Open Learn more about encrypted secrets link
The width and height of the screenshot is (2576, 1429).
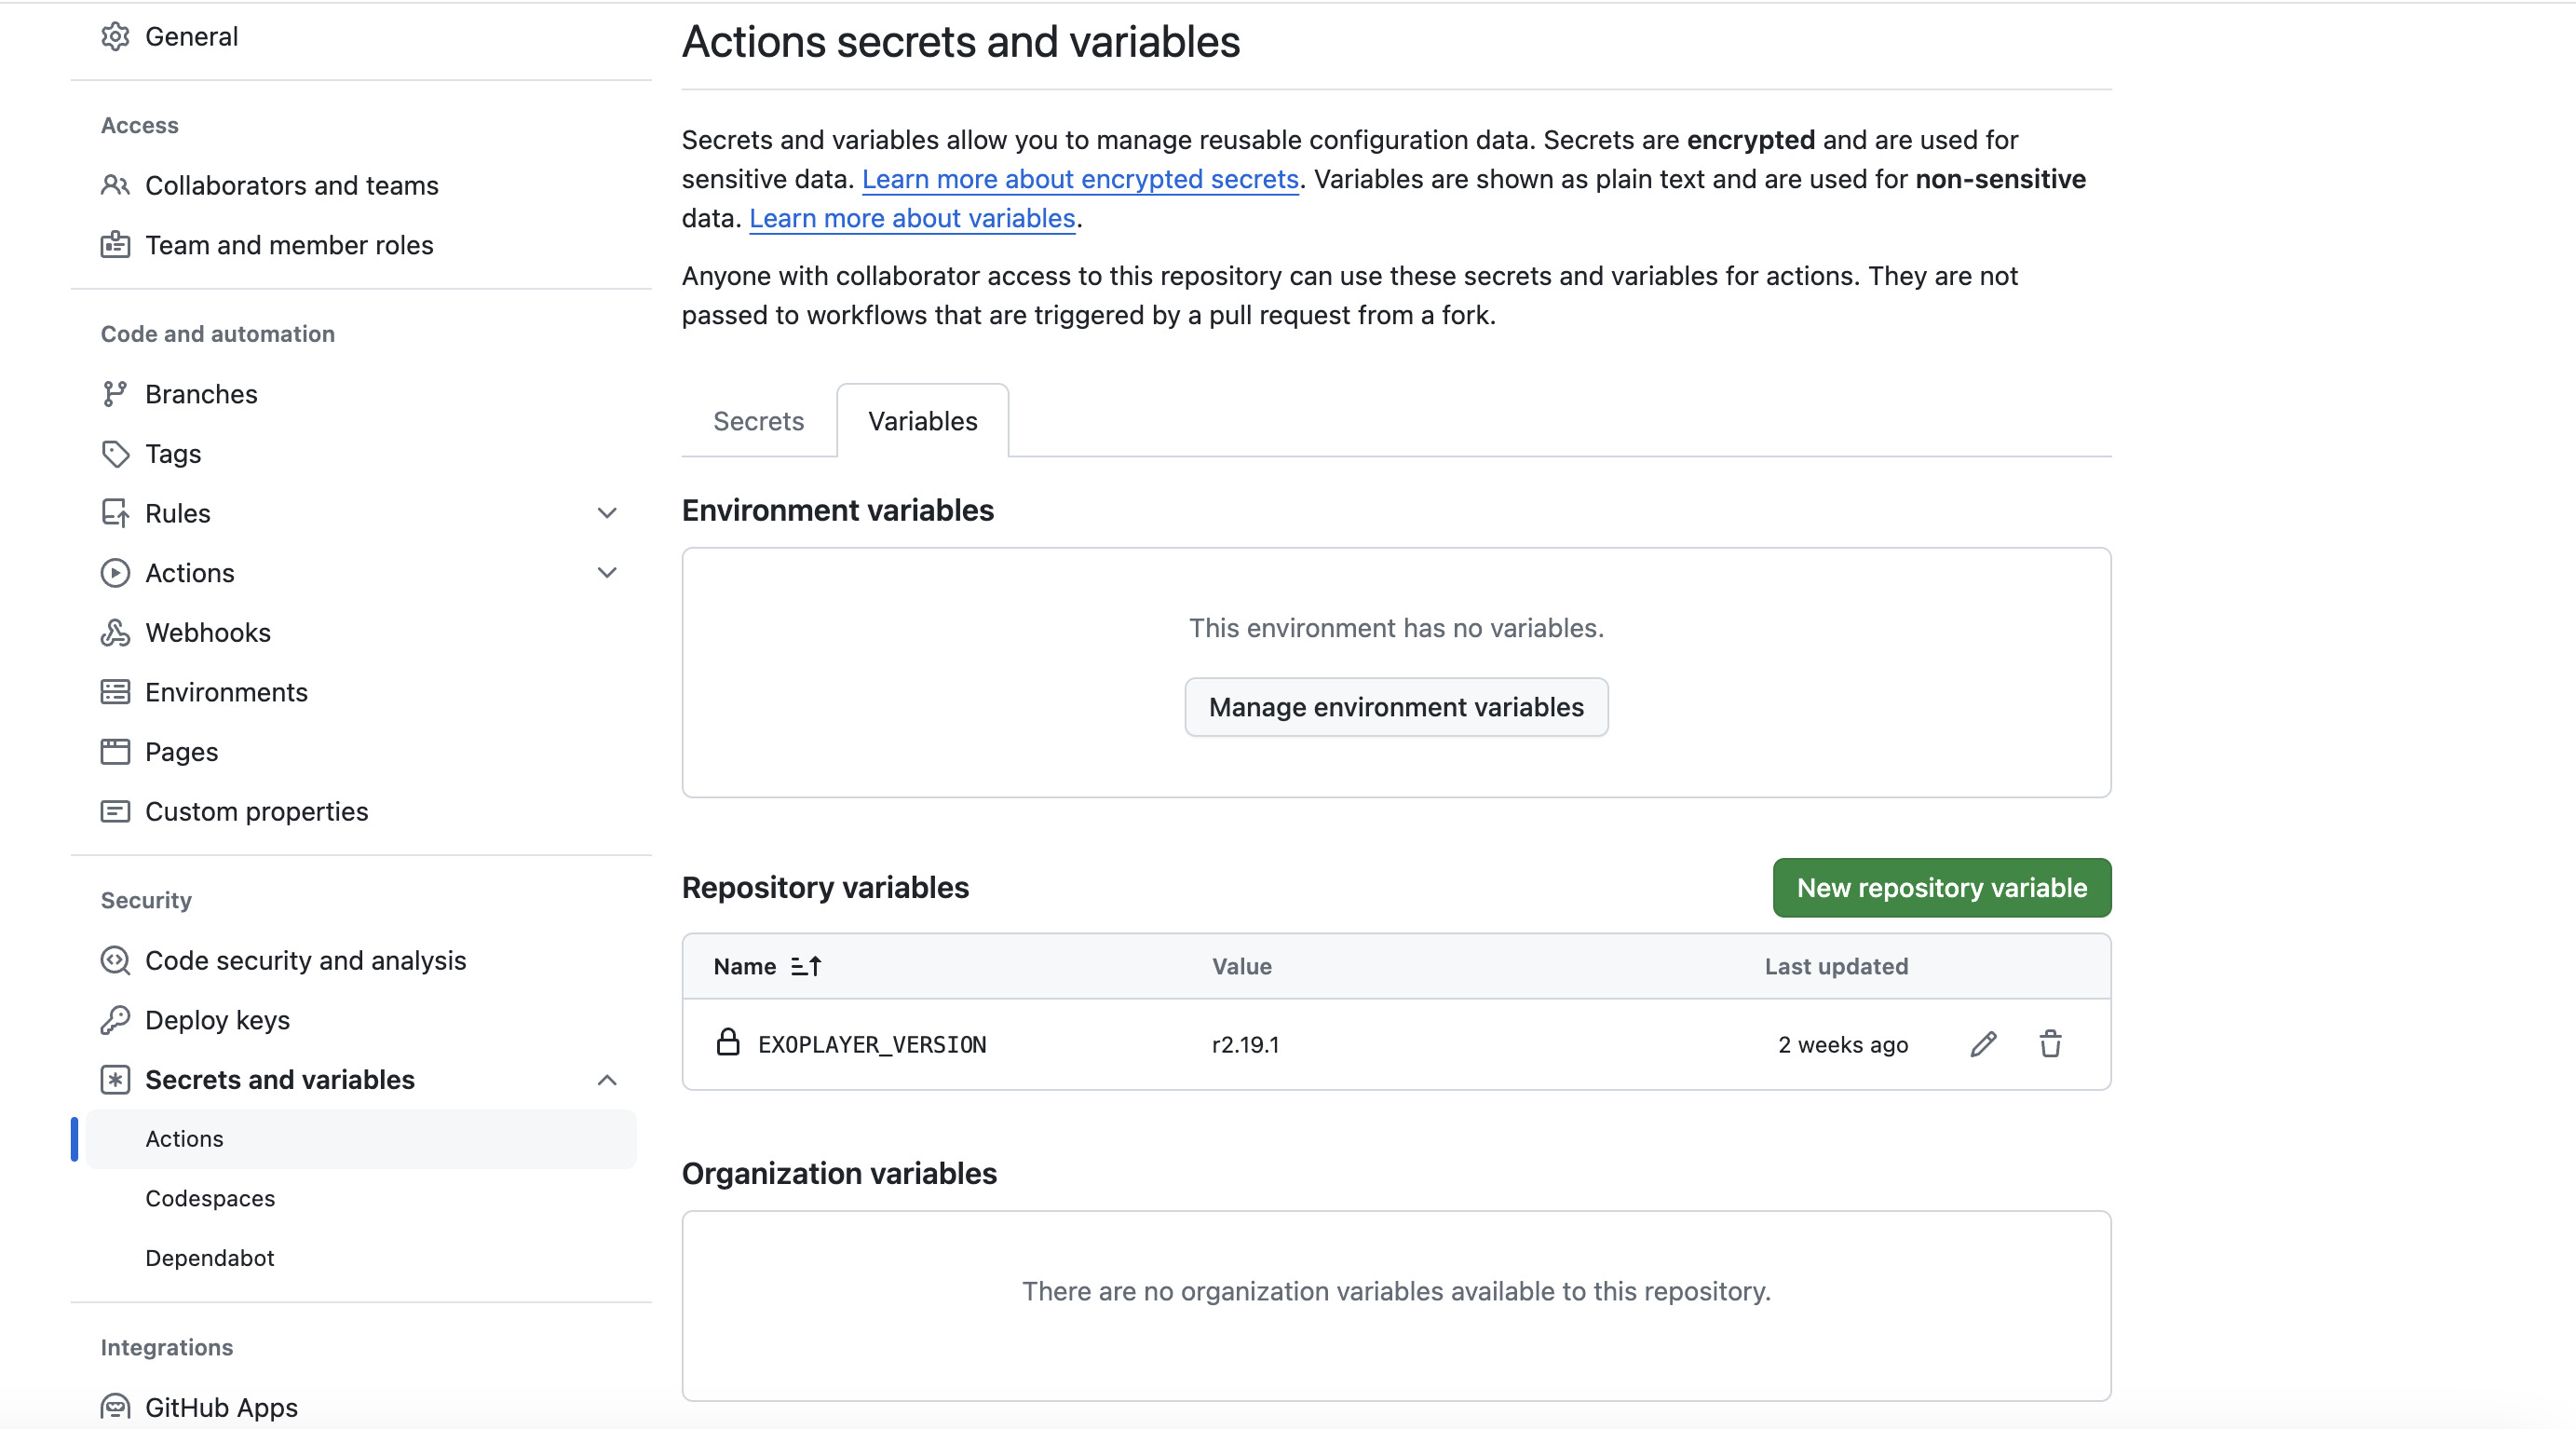coord(1080,179)
